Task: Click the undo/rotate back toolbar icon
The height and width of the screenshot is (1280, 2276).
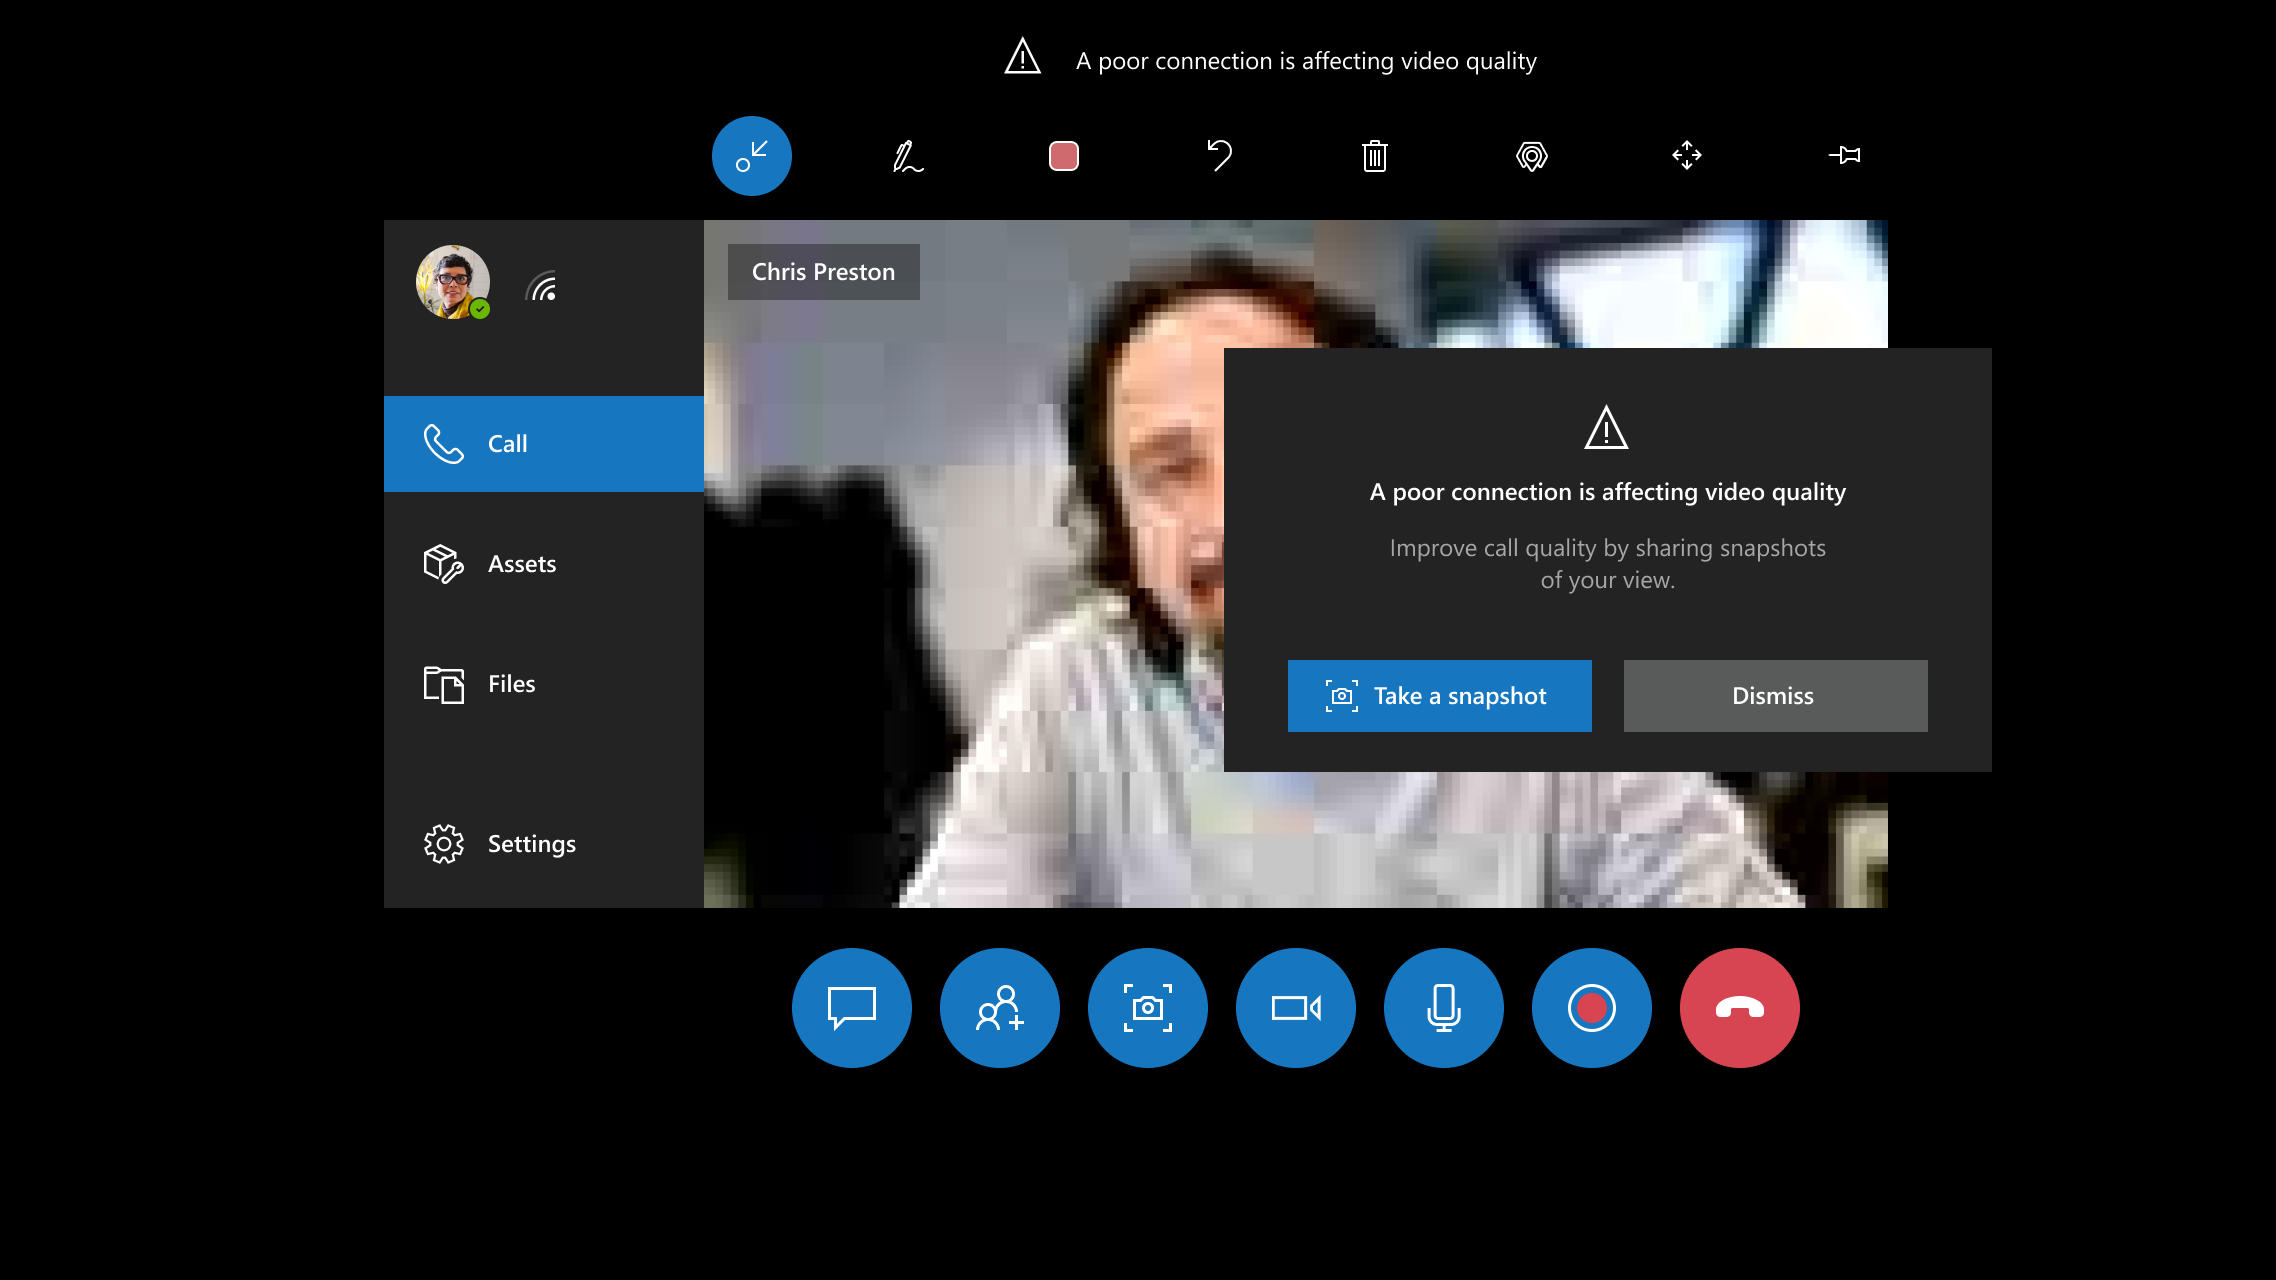Action: pos(1218,155)
